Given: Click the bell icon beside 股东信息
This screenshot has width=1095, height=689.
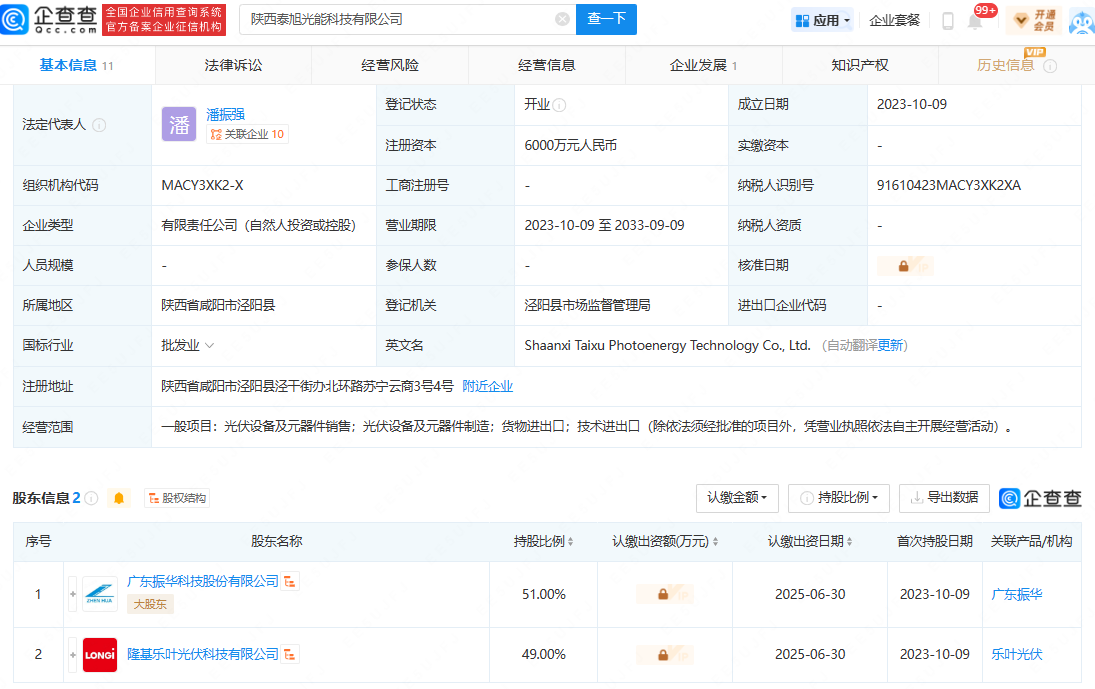Looking at the screenshot, I should (x=119, y=498).
